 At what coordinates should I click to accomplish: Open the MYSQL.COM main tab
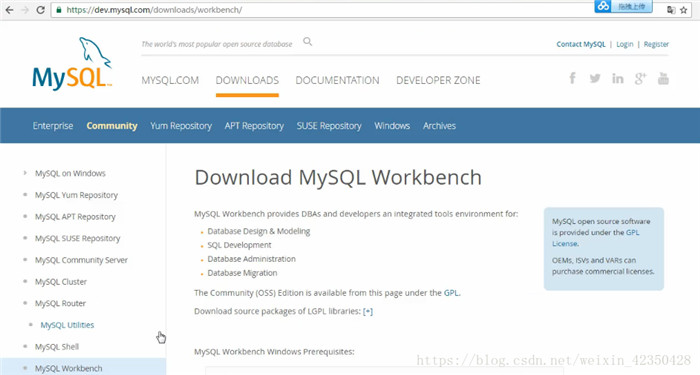pyautogui.click(x=170, y=80)
